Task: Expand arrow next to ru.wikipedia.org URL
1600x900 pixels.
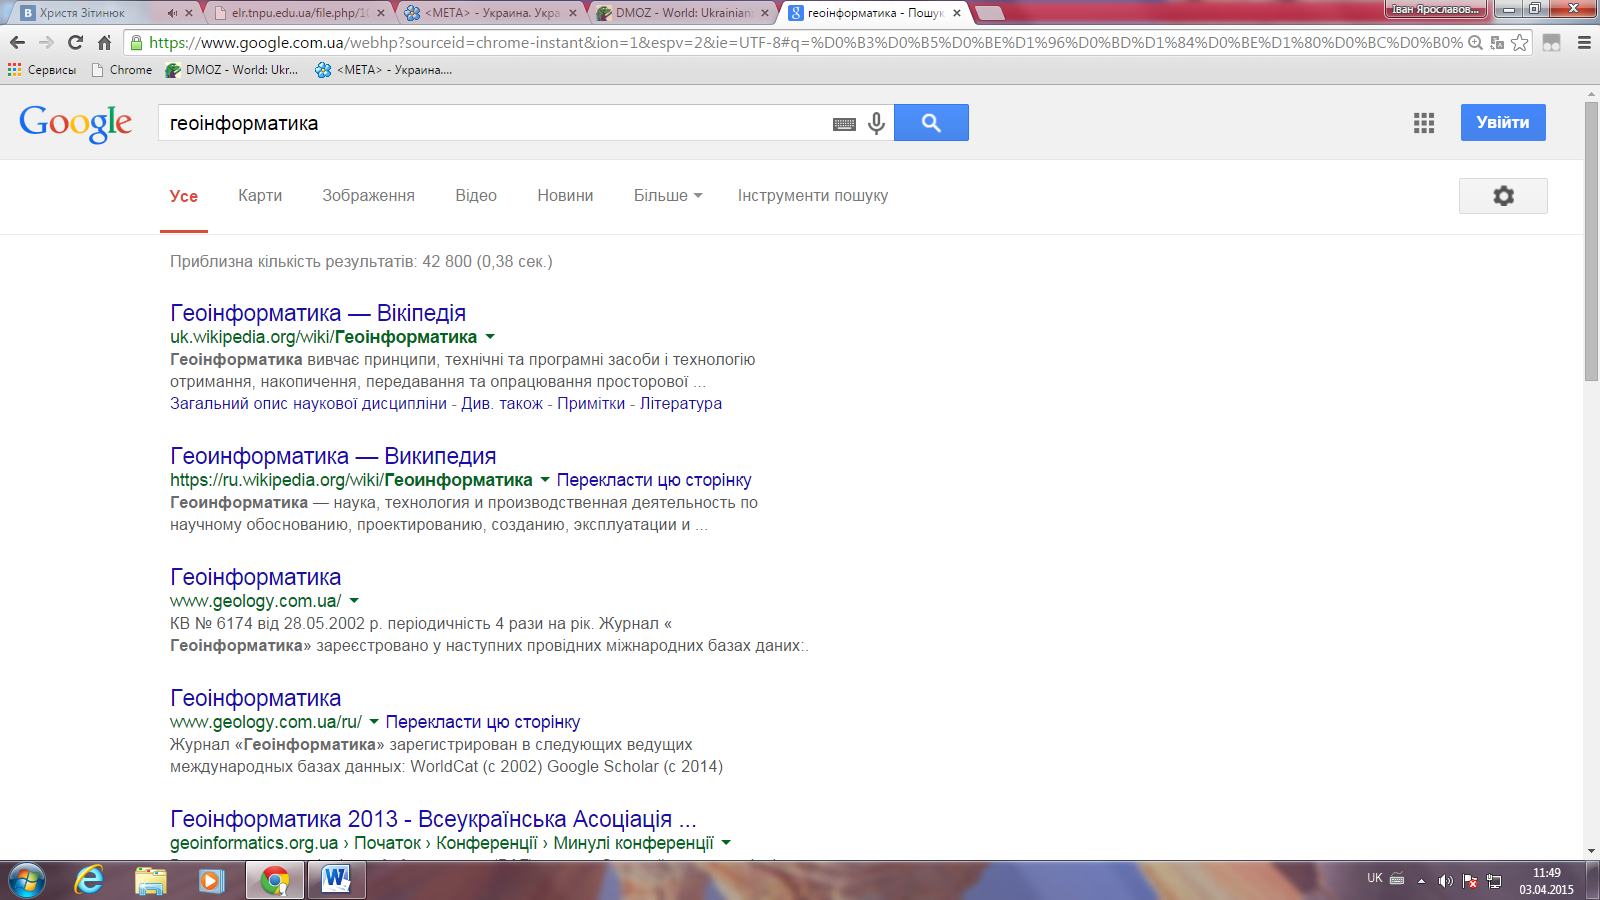Action: (x=545, y=480)
